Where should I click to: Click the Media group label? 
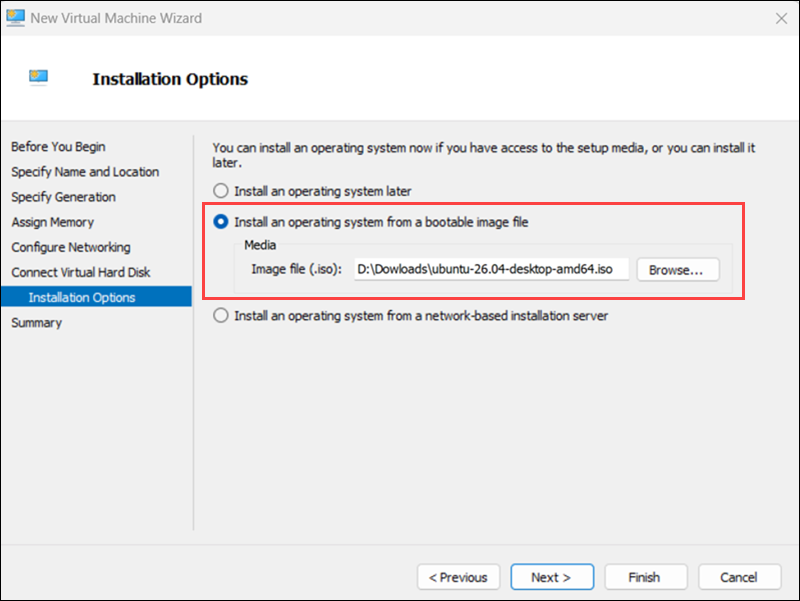click(x=260, y=245)
